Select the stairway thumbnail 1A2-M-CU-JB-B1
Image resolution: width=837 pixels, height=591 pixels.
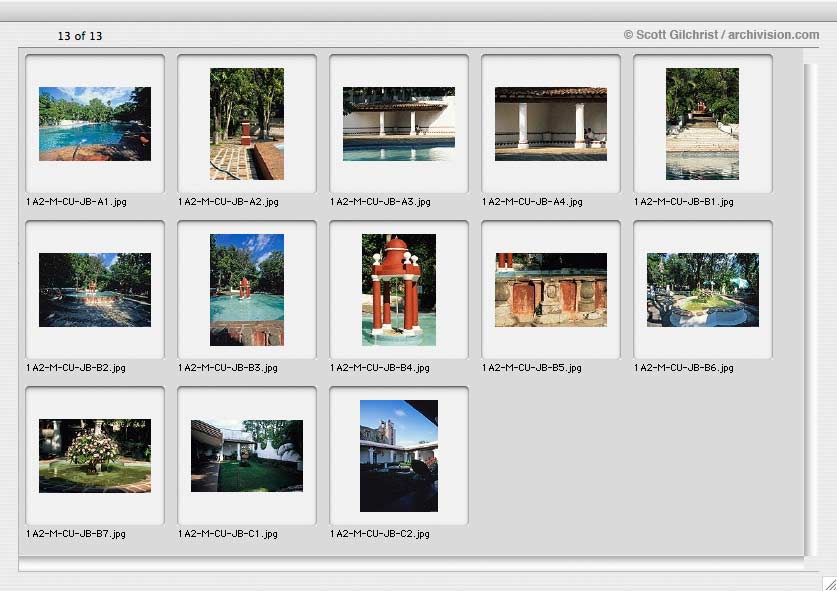coord(702,124)
